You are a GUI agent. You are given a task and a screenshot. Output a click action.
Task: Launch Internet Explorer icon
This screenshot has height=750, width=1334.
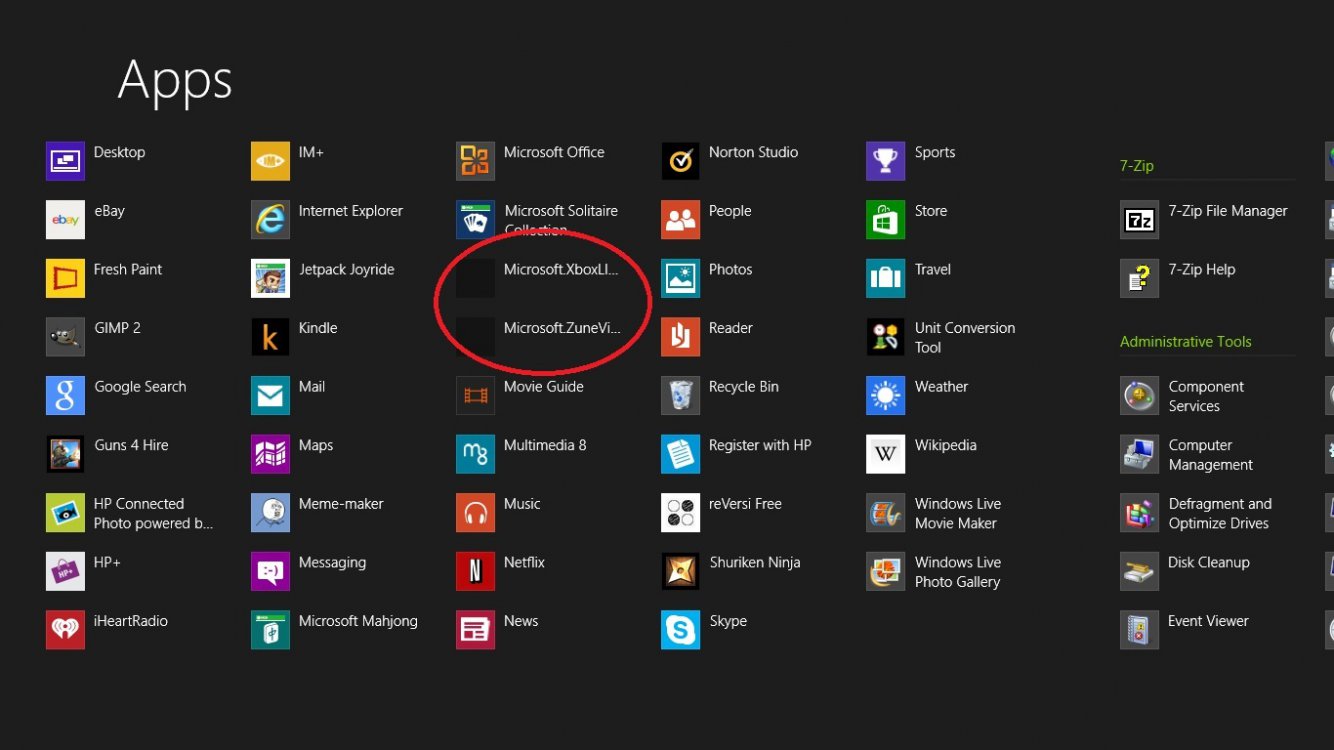270,220
